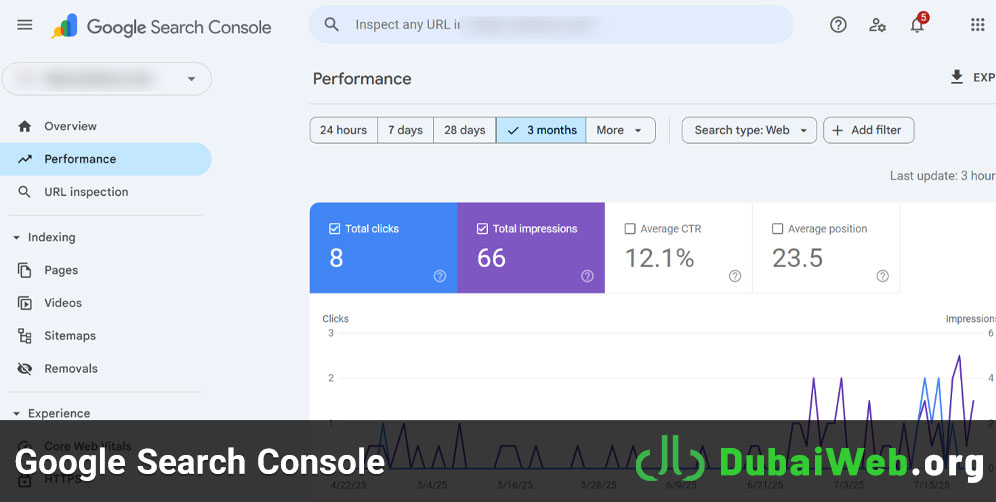
Task: Click the Add filter button
Action: 868,130
